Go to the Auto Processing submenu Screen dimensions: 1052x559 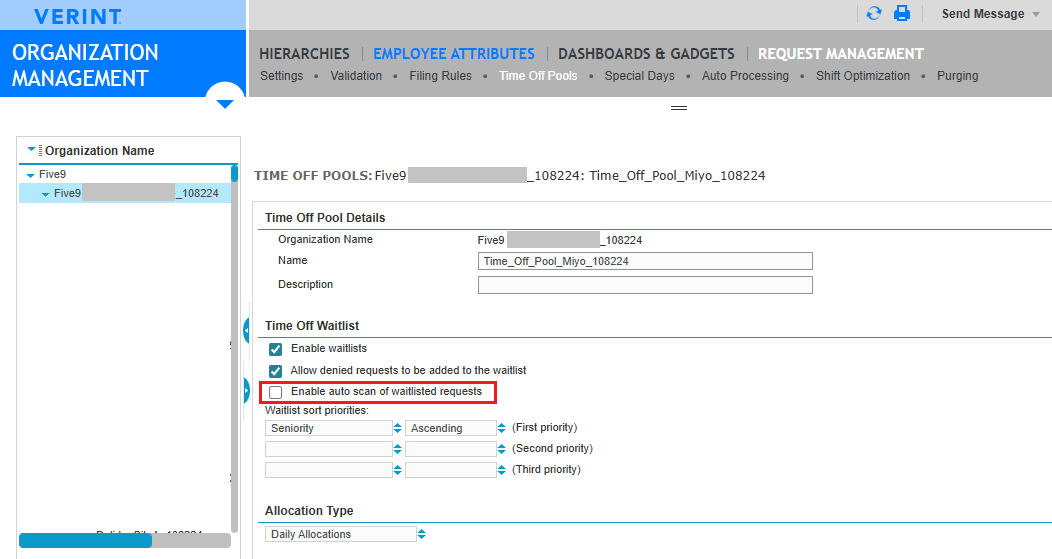pyautogui.click(x=745, y=76)
